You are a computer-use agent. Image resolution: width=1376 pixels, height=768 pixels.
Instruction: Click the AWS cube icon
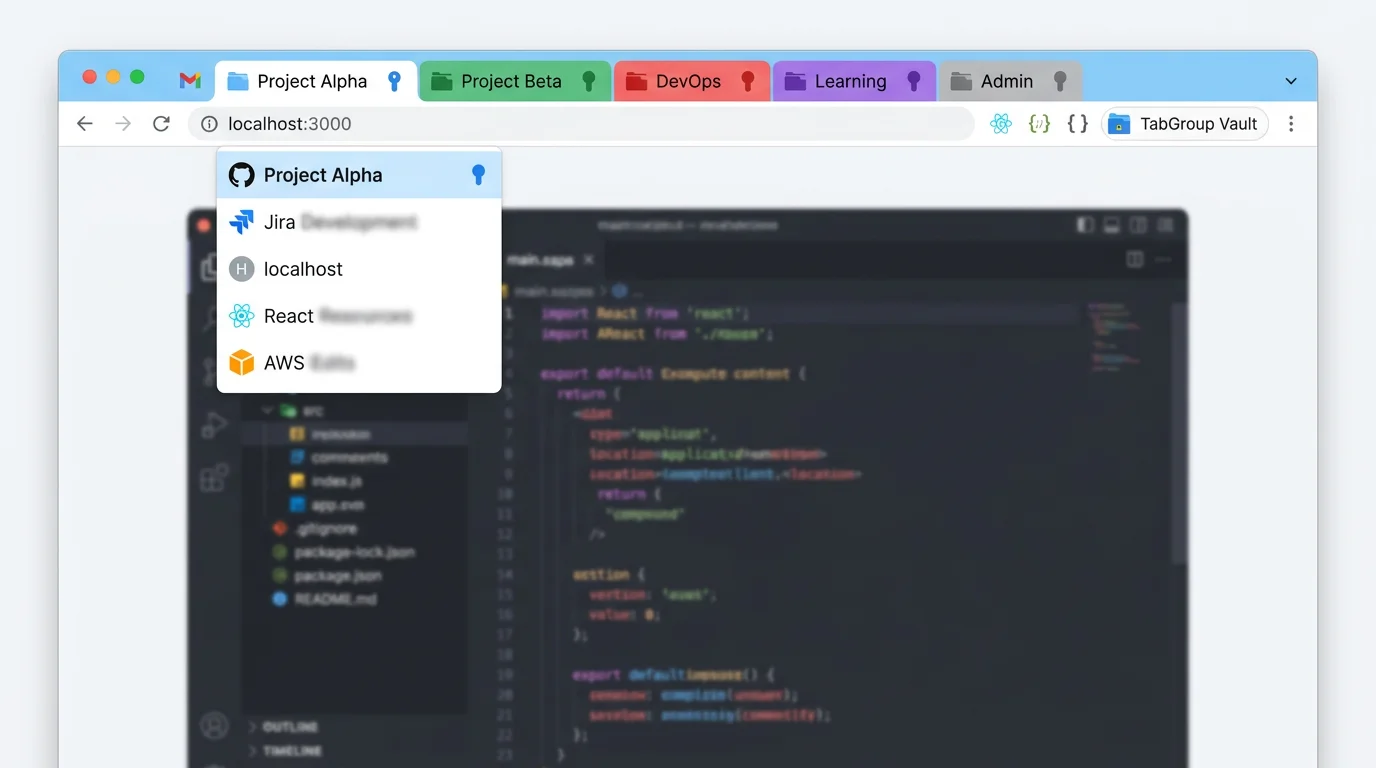pyautogui.click(x=241, y=363)
